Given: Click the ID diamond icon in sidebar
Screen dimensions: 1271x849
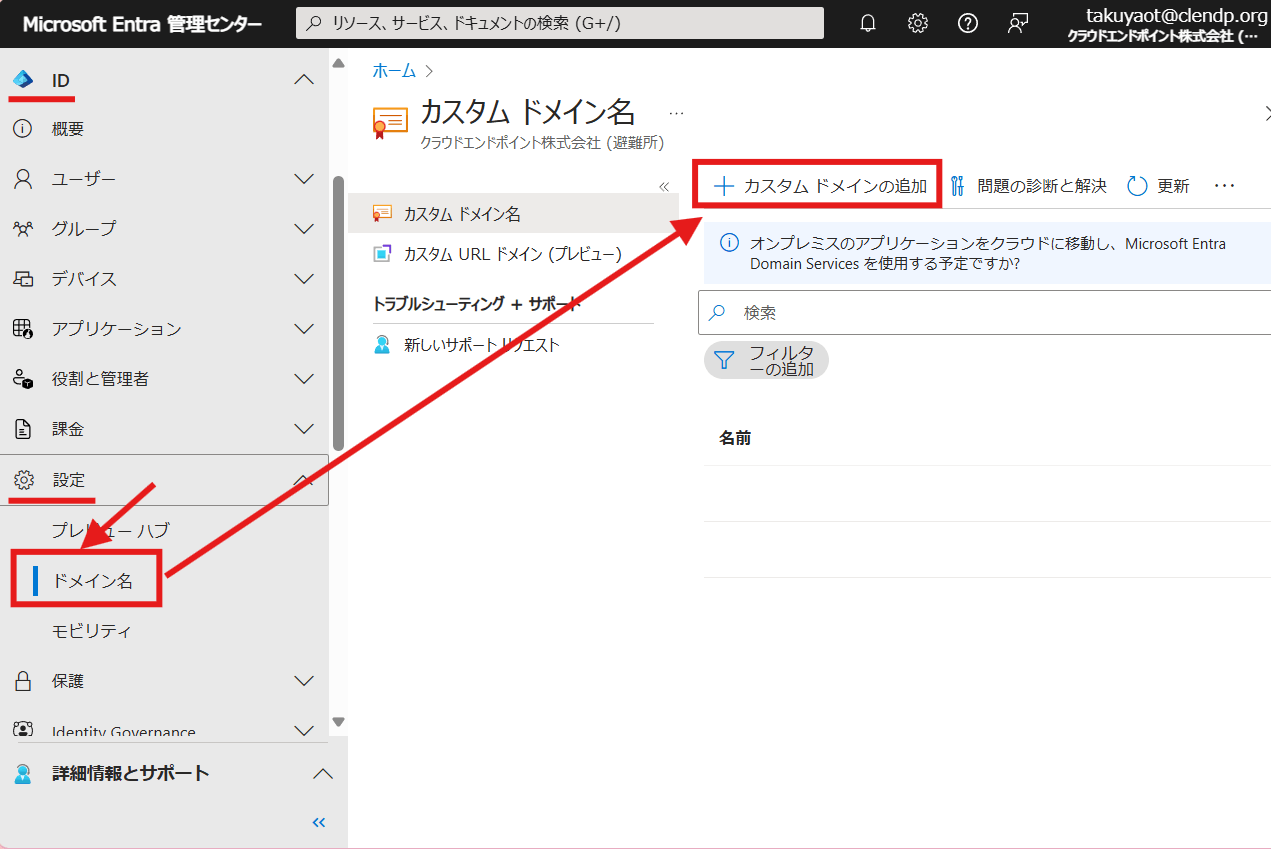Looking at the screenshot, I should coord(23,80).
